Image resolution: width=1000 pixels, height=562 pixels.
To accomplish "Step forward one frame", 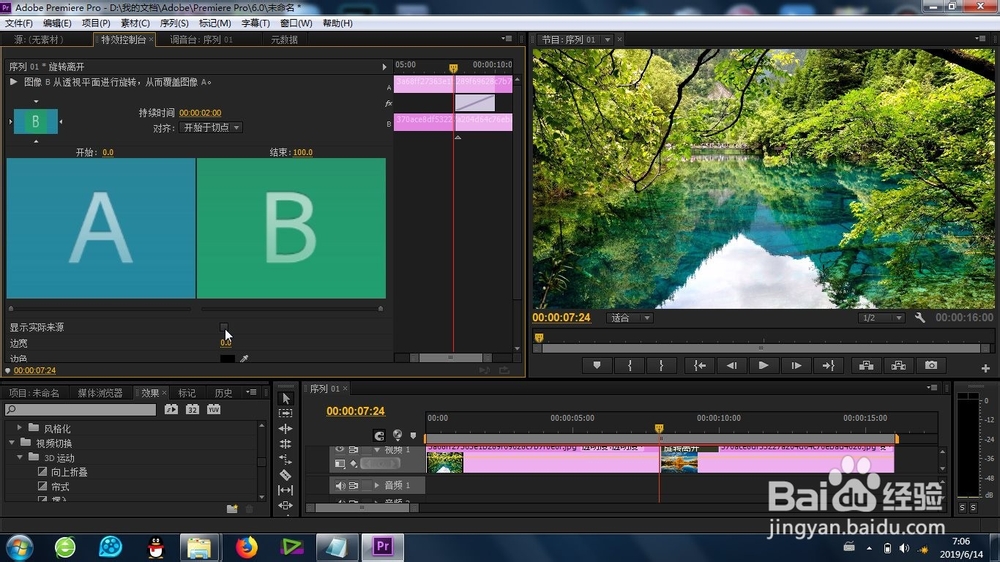I will (796, 366).
